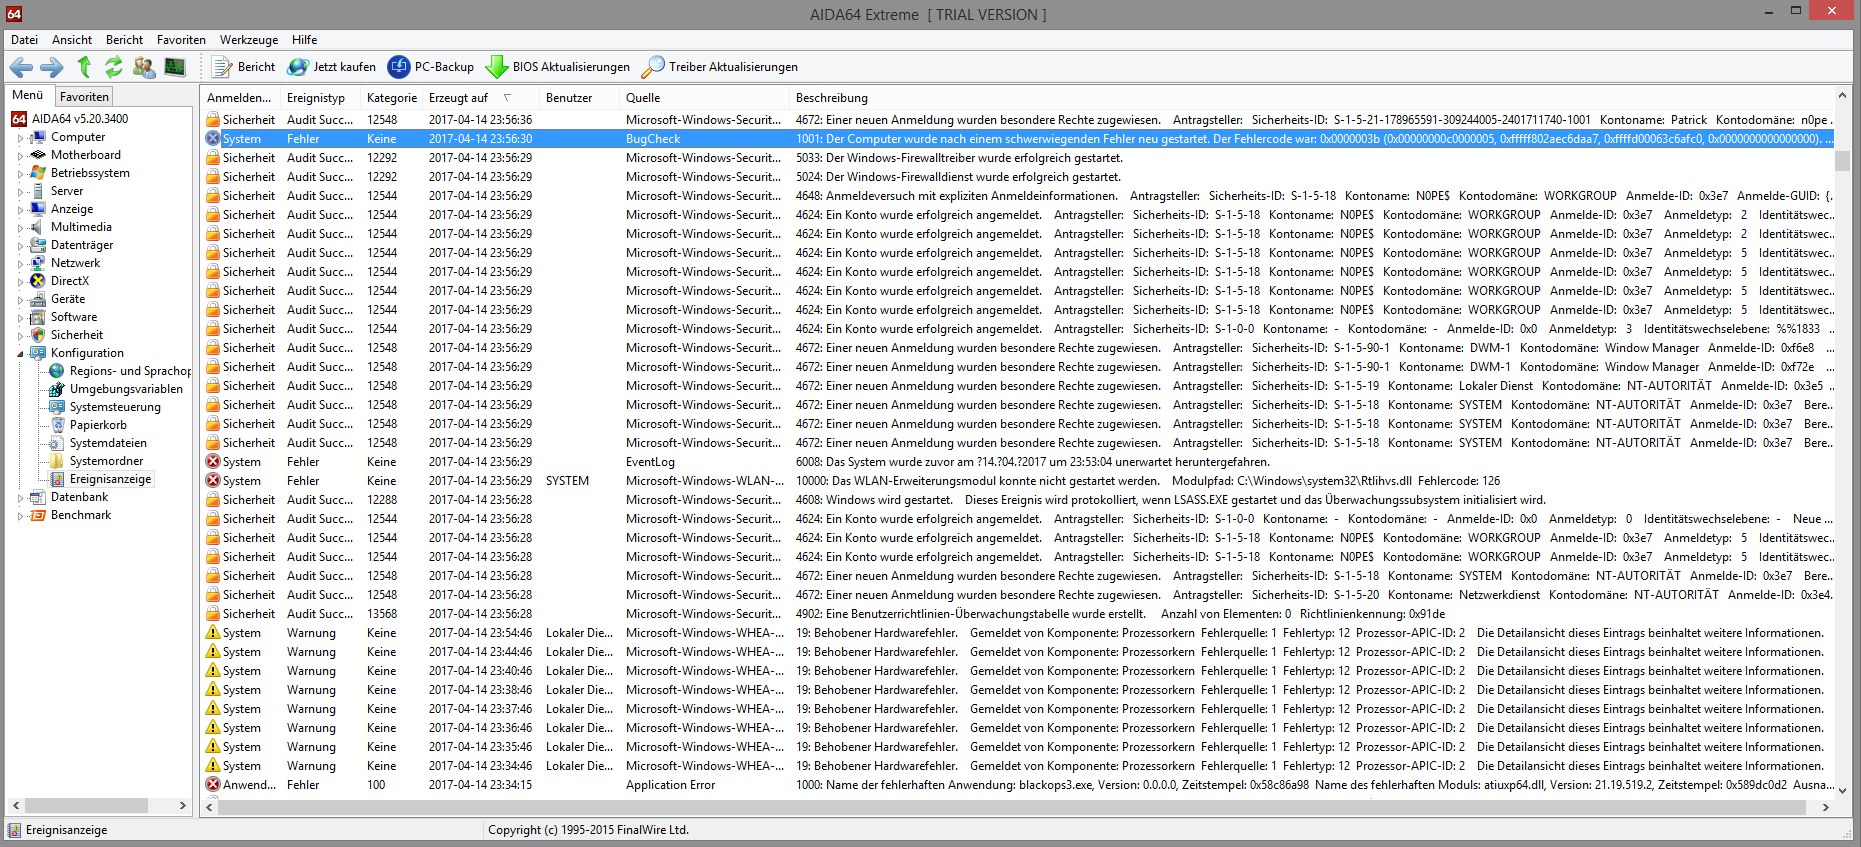1861x847 pixels.
Task: Expand the Anzeige tree node
Action: coord(20,210)
